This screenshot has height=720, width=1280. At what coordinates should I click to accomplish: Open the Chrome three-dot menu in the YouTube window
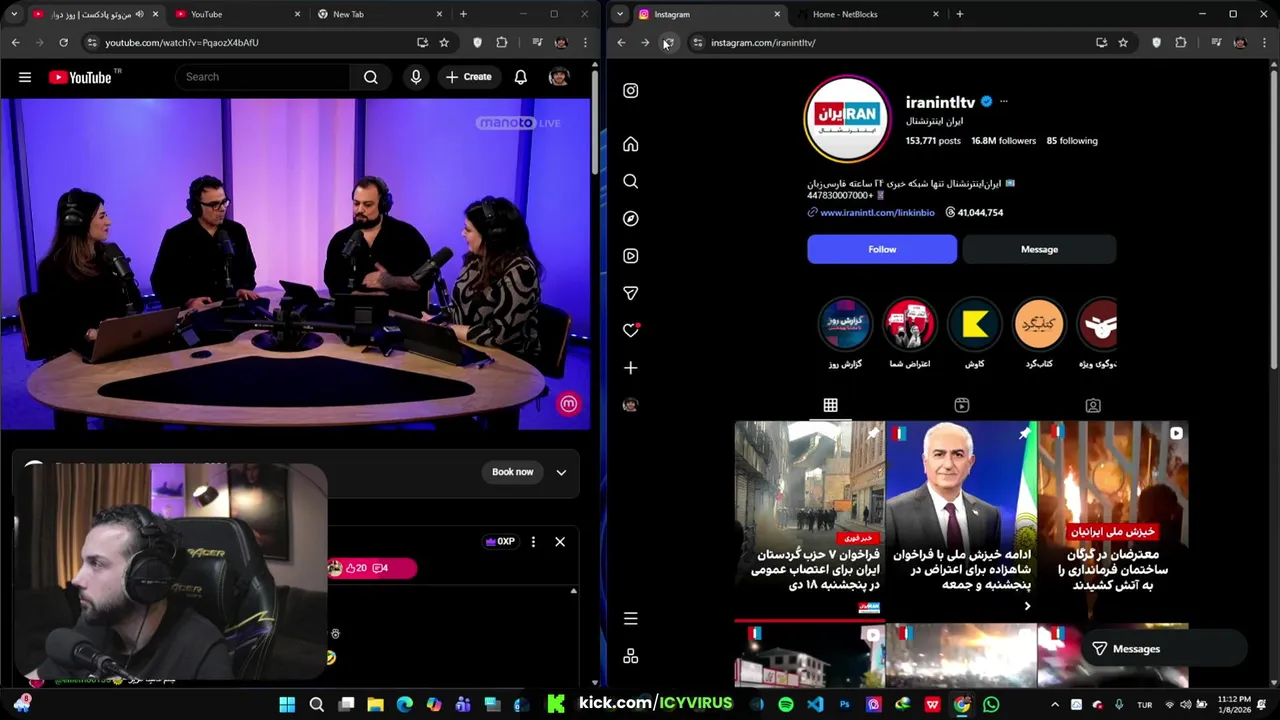[x=585, y=42]
